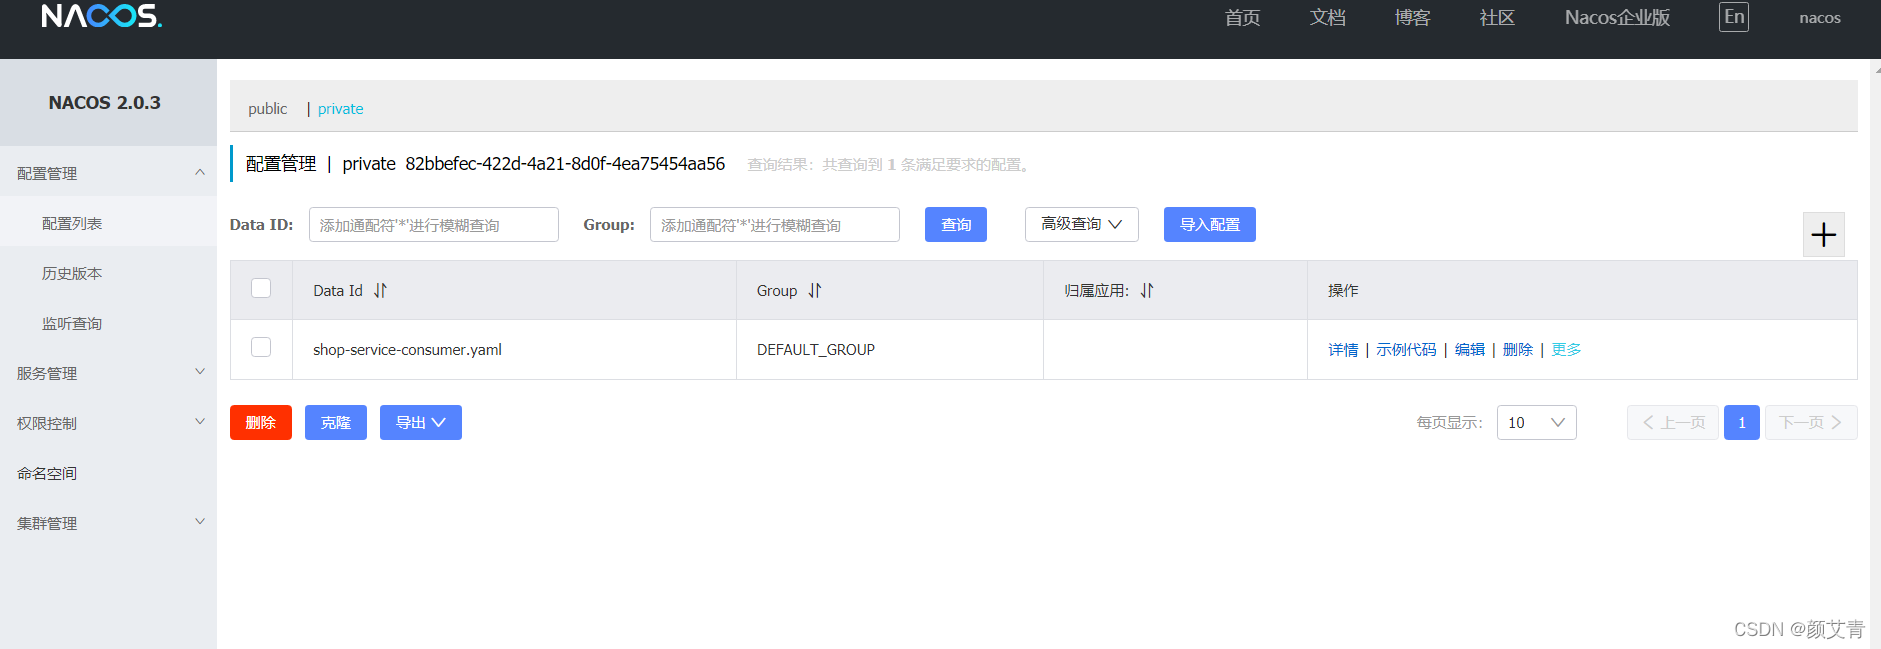Click the red 删除 button below the table
The width and height of the screenshot is (1881, 649).
[260, 422]
